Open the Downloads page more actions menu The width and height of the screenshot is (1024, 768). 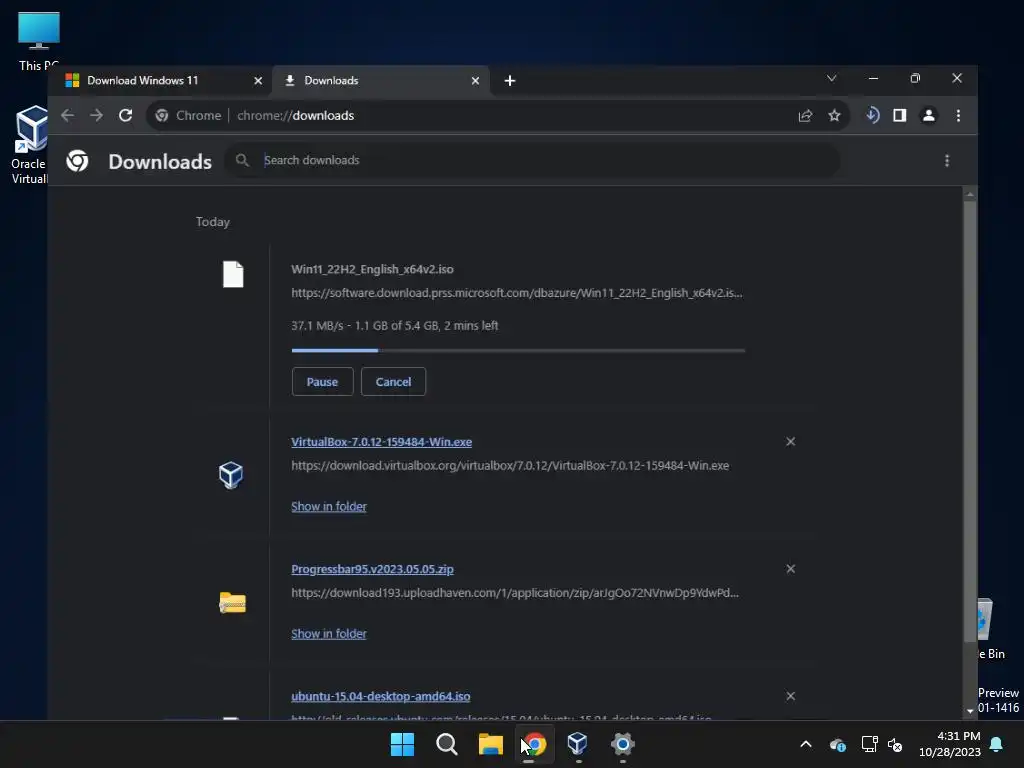[x=947, y=161]
